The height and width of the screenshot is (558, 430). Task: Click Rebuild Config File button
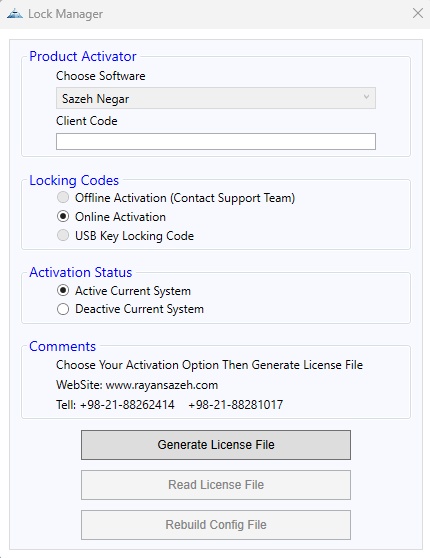[x=216, y=525]
